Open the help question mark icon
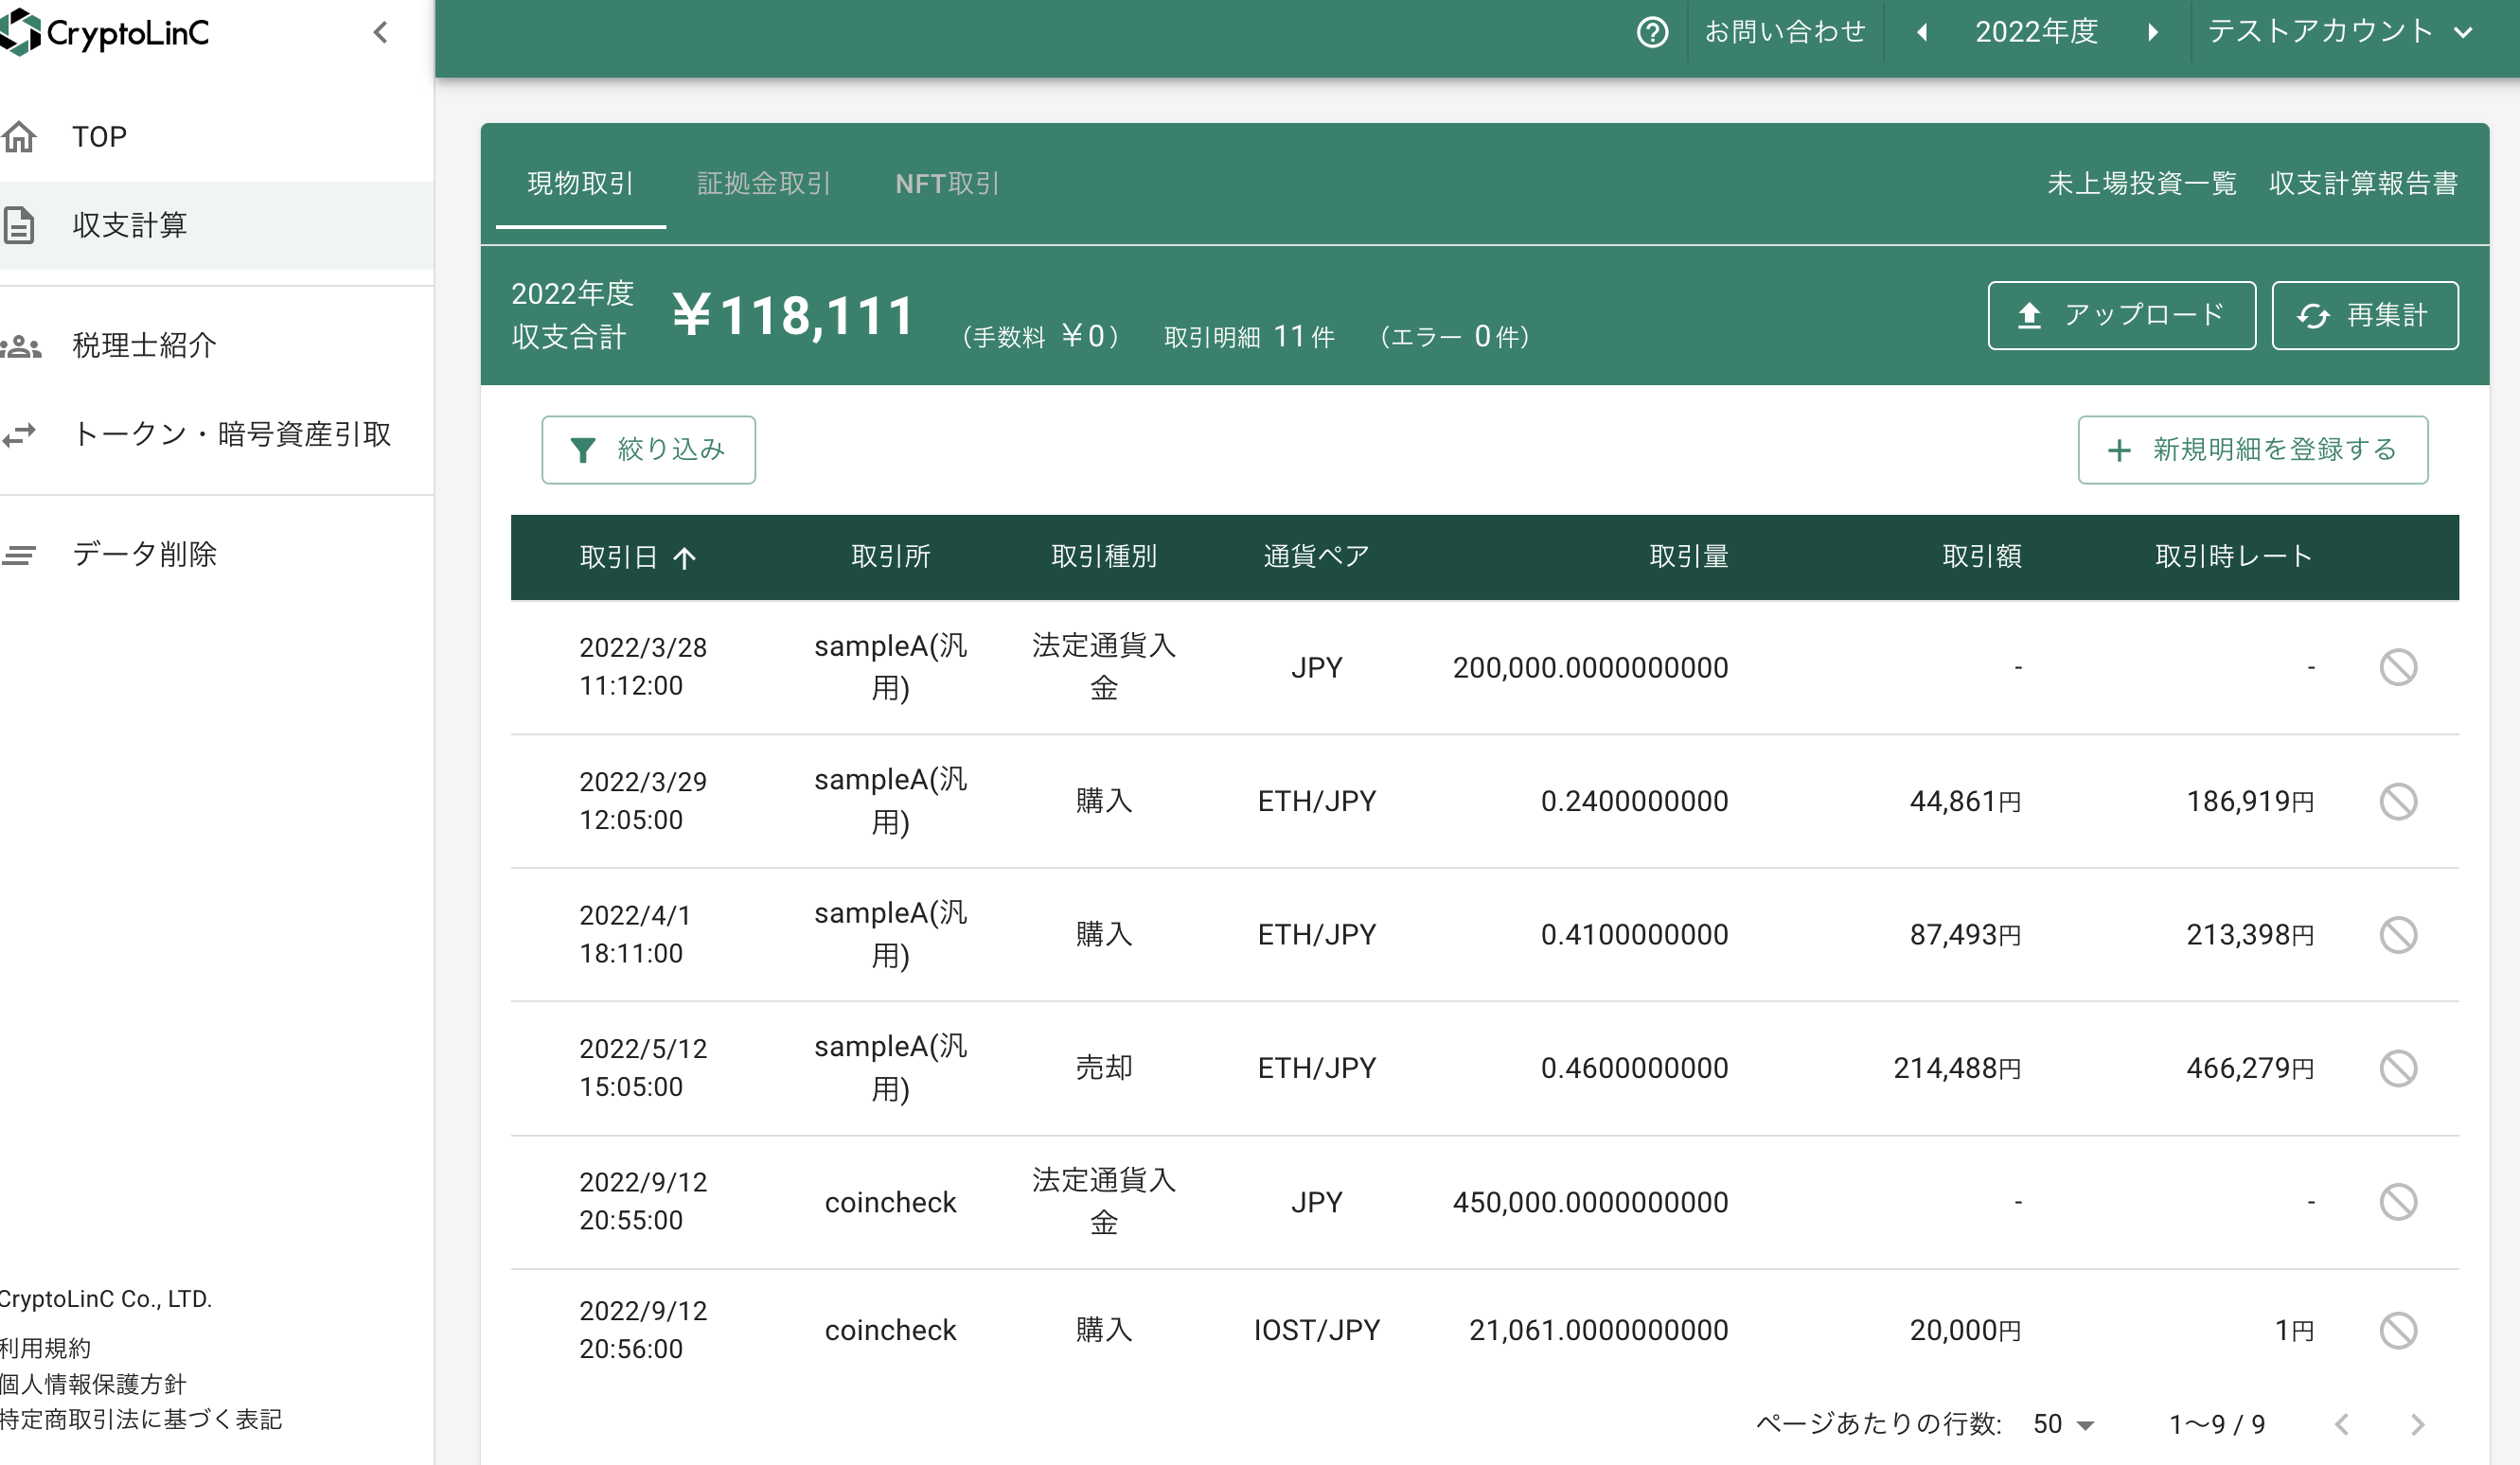The image size is (2520, 1465). (1652, 31)
